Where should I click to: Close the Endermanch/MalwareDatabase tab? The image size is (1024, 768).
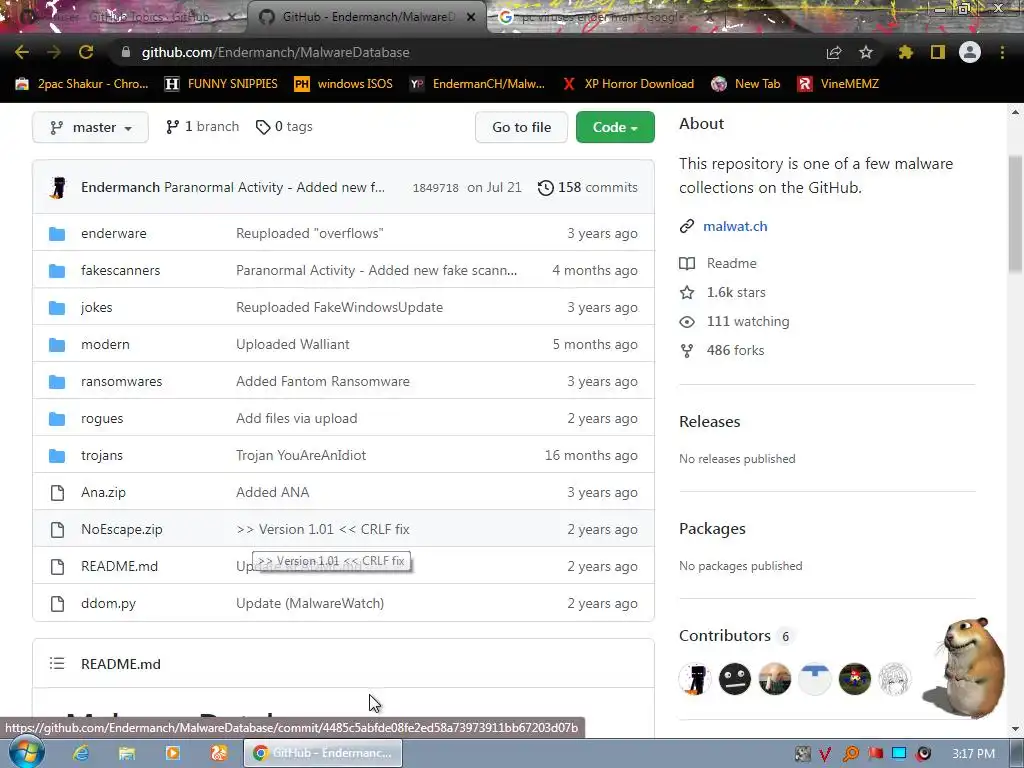[471, 17]
